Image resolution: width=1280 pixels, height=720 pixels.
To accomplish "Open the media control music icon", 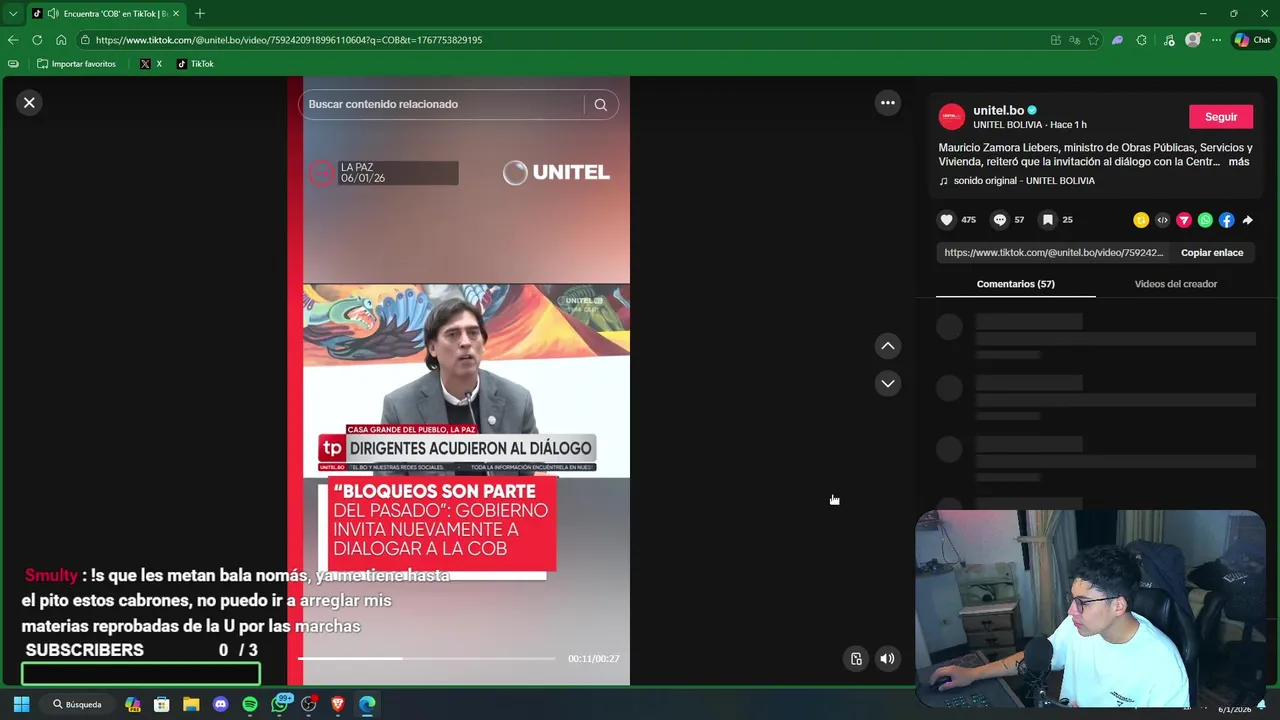I will coord(1168,40).
